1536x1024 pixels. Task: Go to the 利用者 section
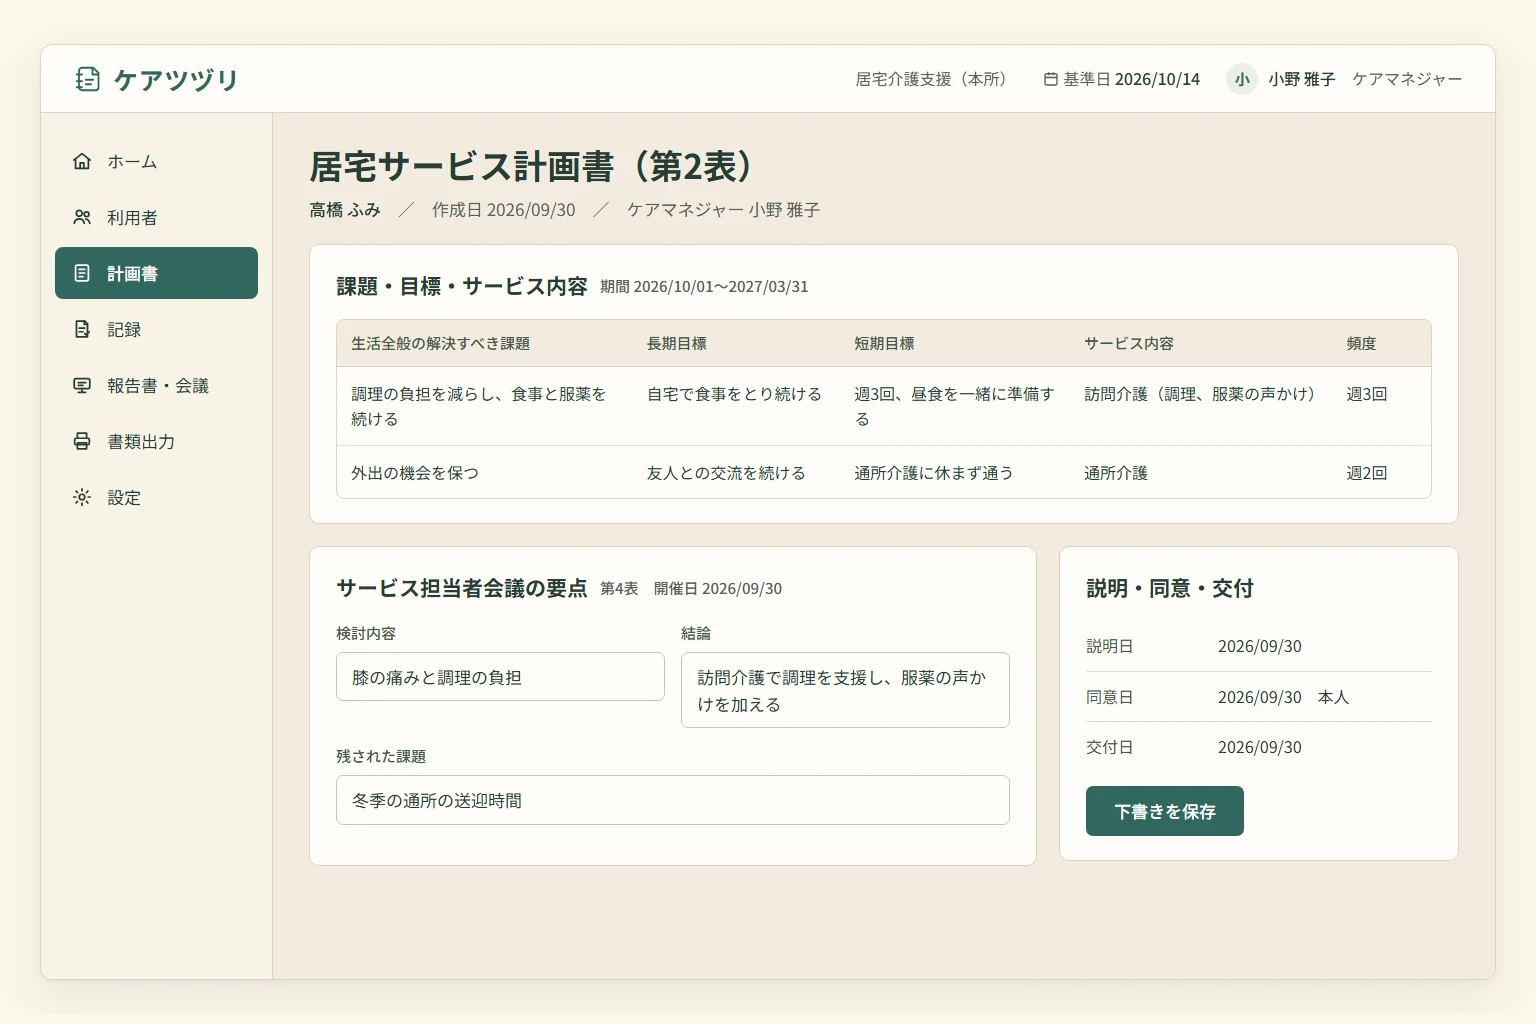point(156,217)
